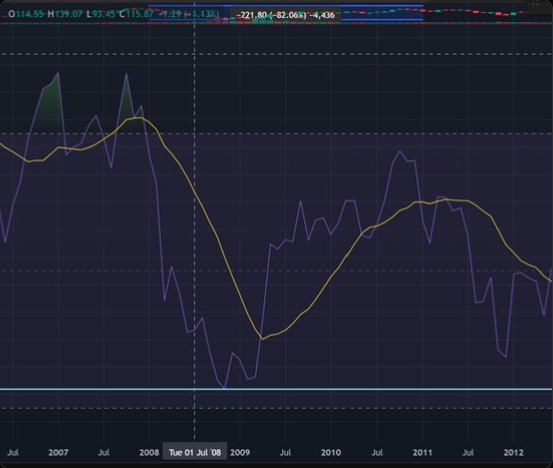The image size is (553, 468).
Task: Click the OHLC values header text
Action: tap(114, 14)
